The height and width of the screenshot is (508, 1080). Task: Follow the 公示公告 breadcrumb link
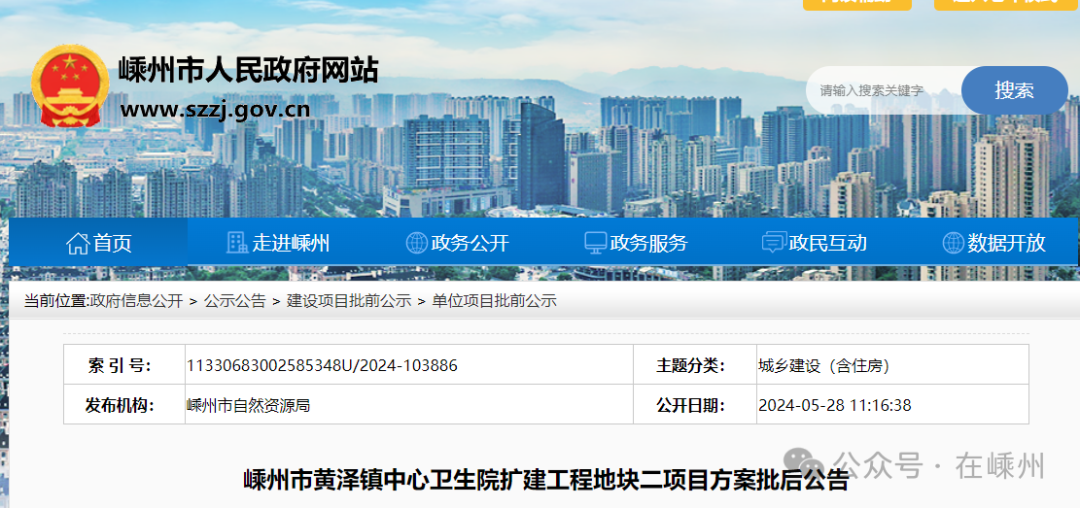pos(235,301)
